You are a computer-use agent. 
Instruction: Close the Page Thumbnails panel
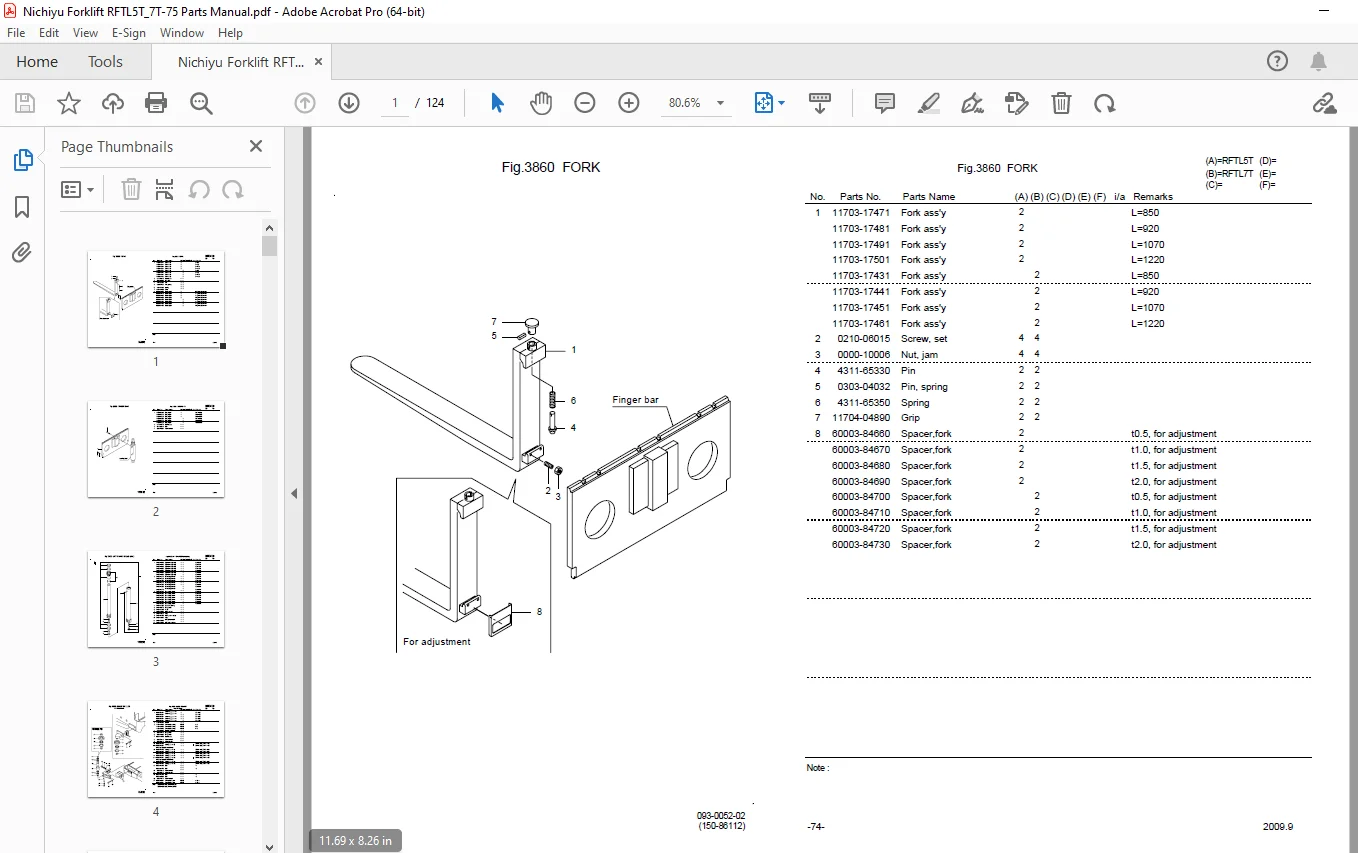(x=256, y=146)
